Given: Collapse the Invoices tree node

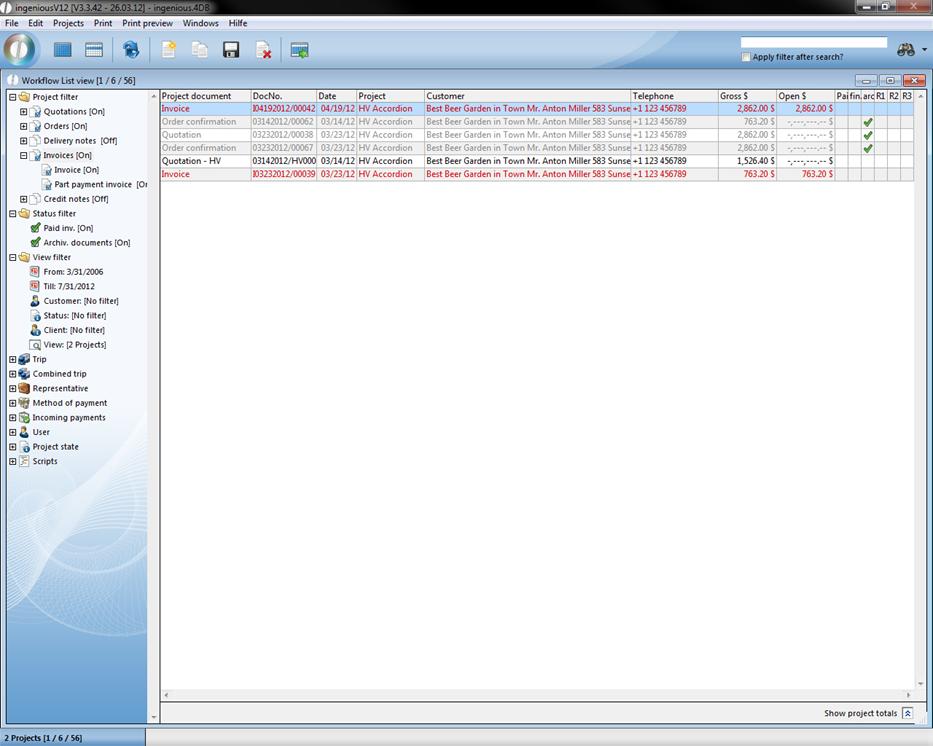Looking at the screenshot, I should pyautogui.click(x=24, y=156).
